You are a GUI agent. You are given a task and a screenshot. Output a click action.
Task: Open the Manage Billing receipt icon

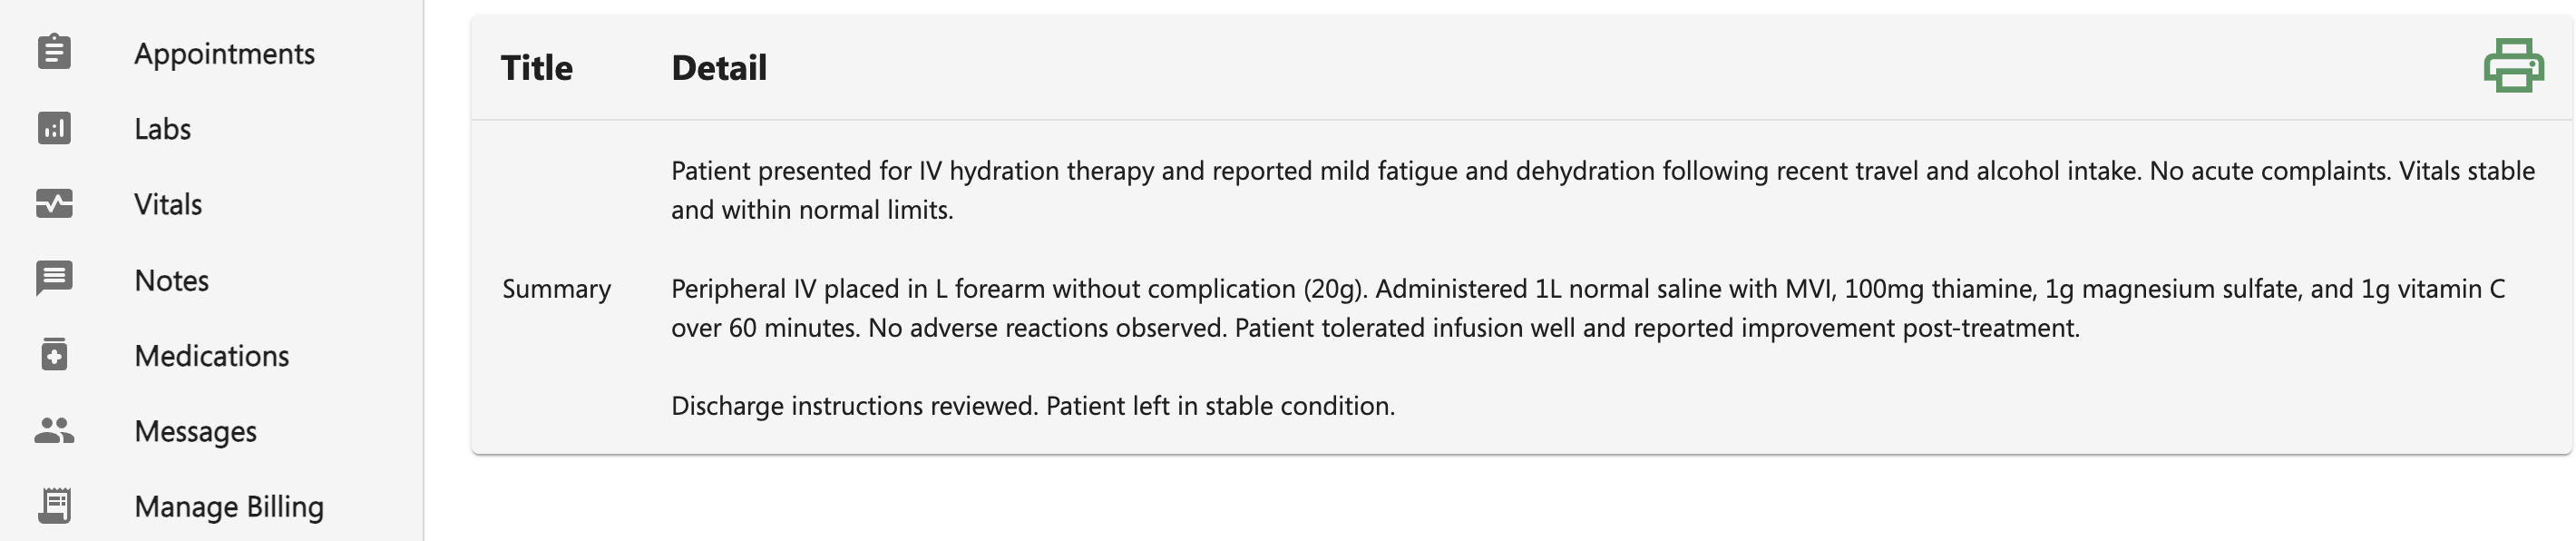point(54,506)
